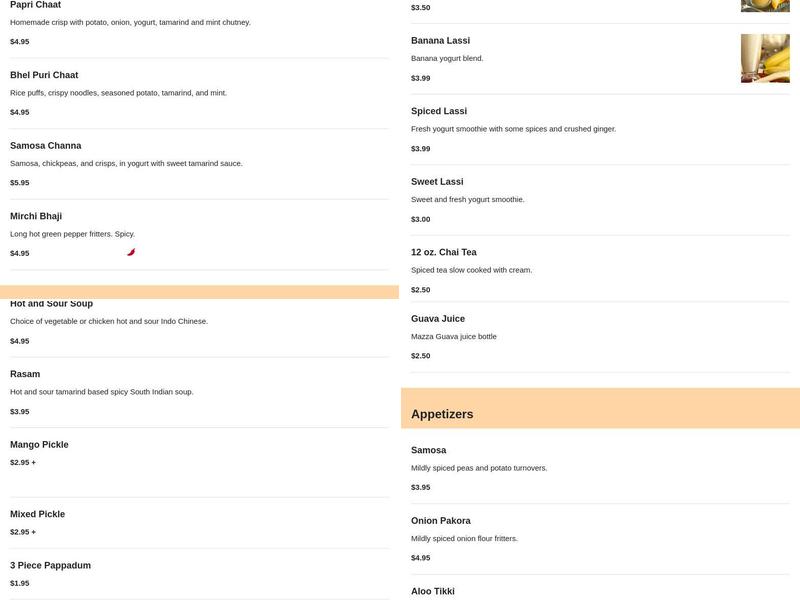Choose the 12 oz. Chai Tea
The image size is (800, 600).
(x=444, y=252)
